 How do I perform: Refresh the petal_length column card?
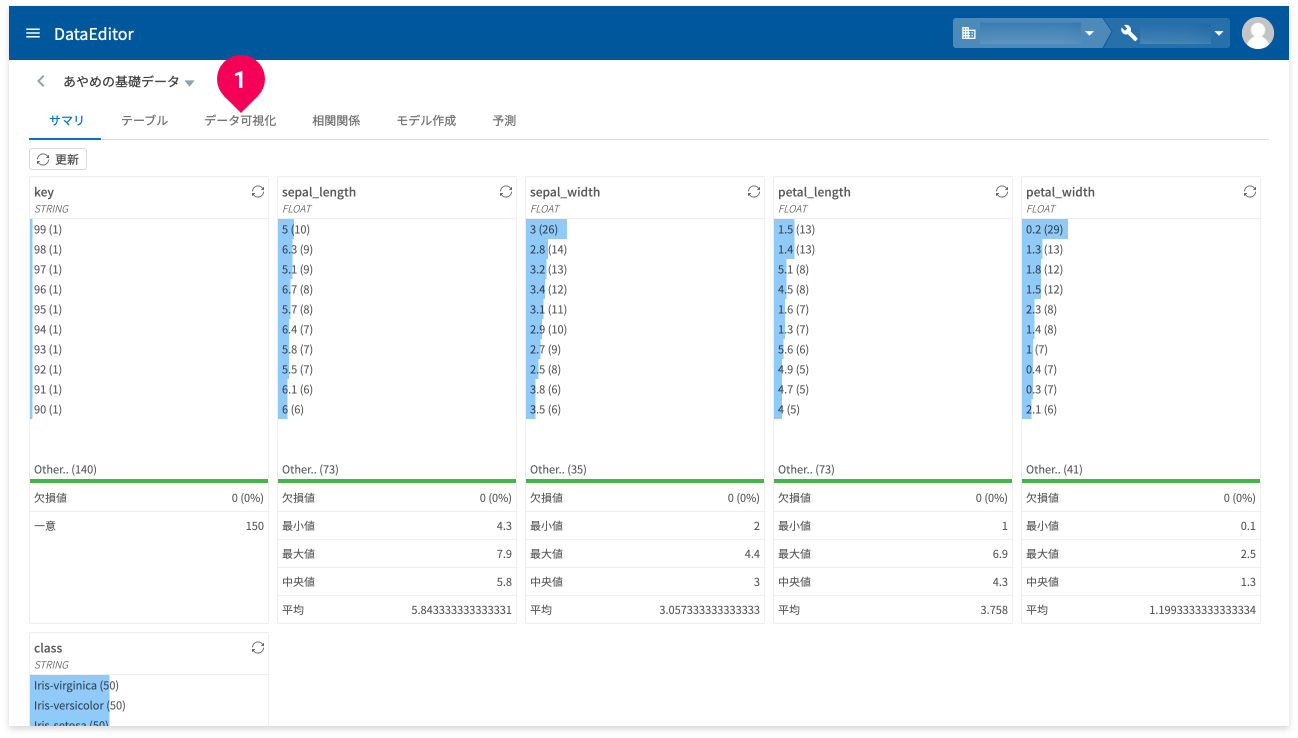[x=1001, y=191]
